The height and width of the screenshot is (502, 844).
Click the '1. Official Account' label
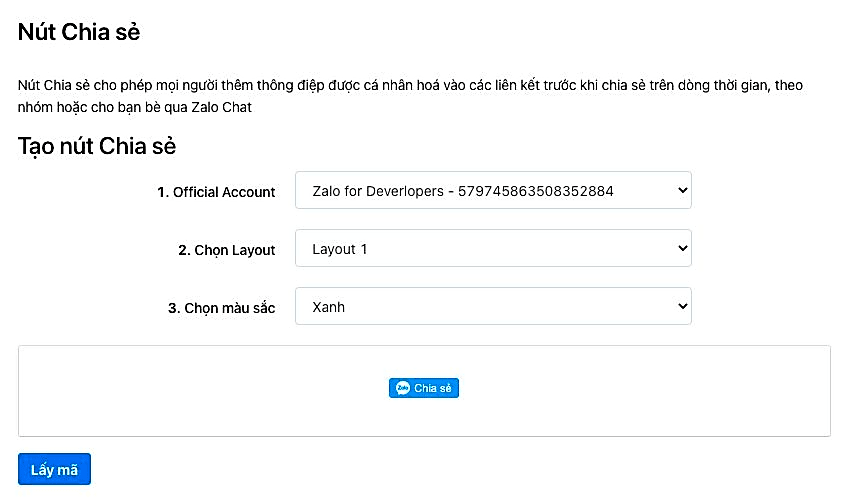(216, 192)
